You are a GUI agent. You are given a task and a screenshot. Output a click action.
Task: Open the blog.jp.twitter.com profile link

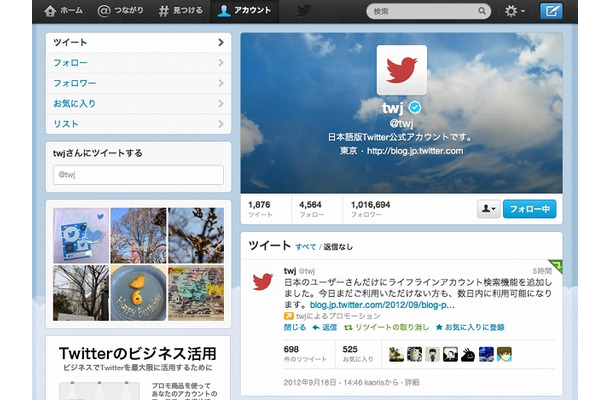(415, 151)
